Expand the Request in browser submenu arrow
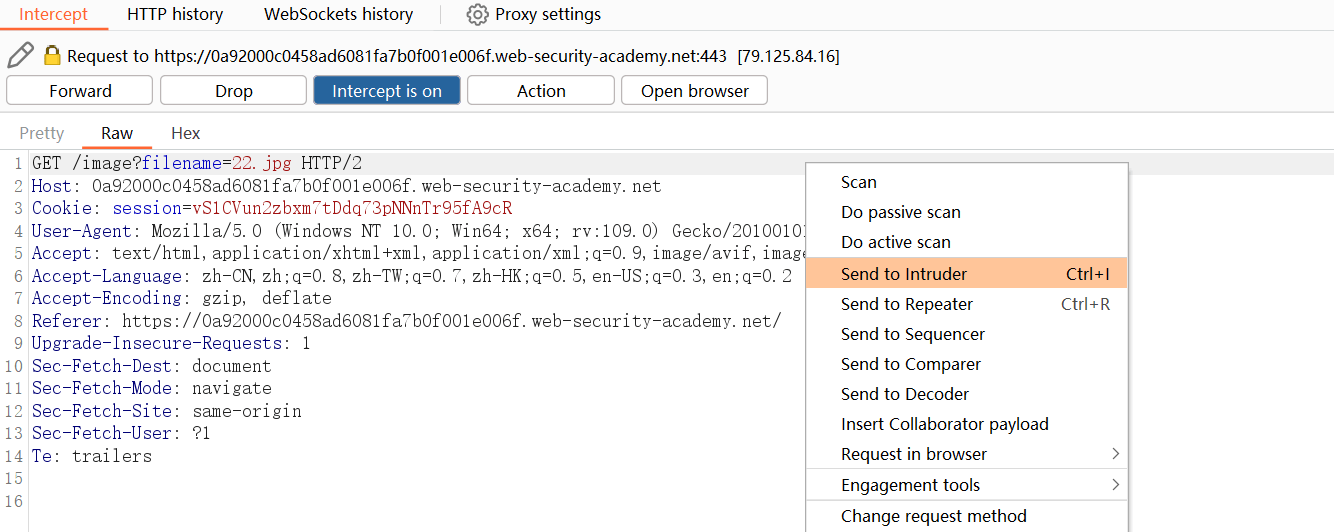 click(x=1115, y=454)
